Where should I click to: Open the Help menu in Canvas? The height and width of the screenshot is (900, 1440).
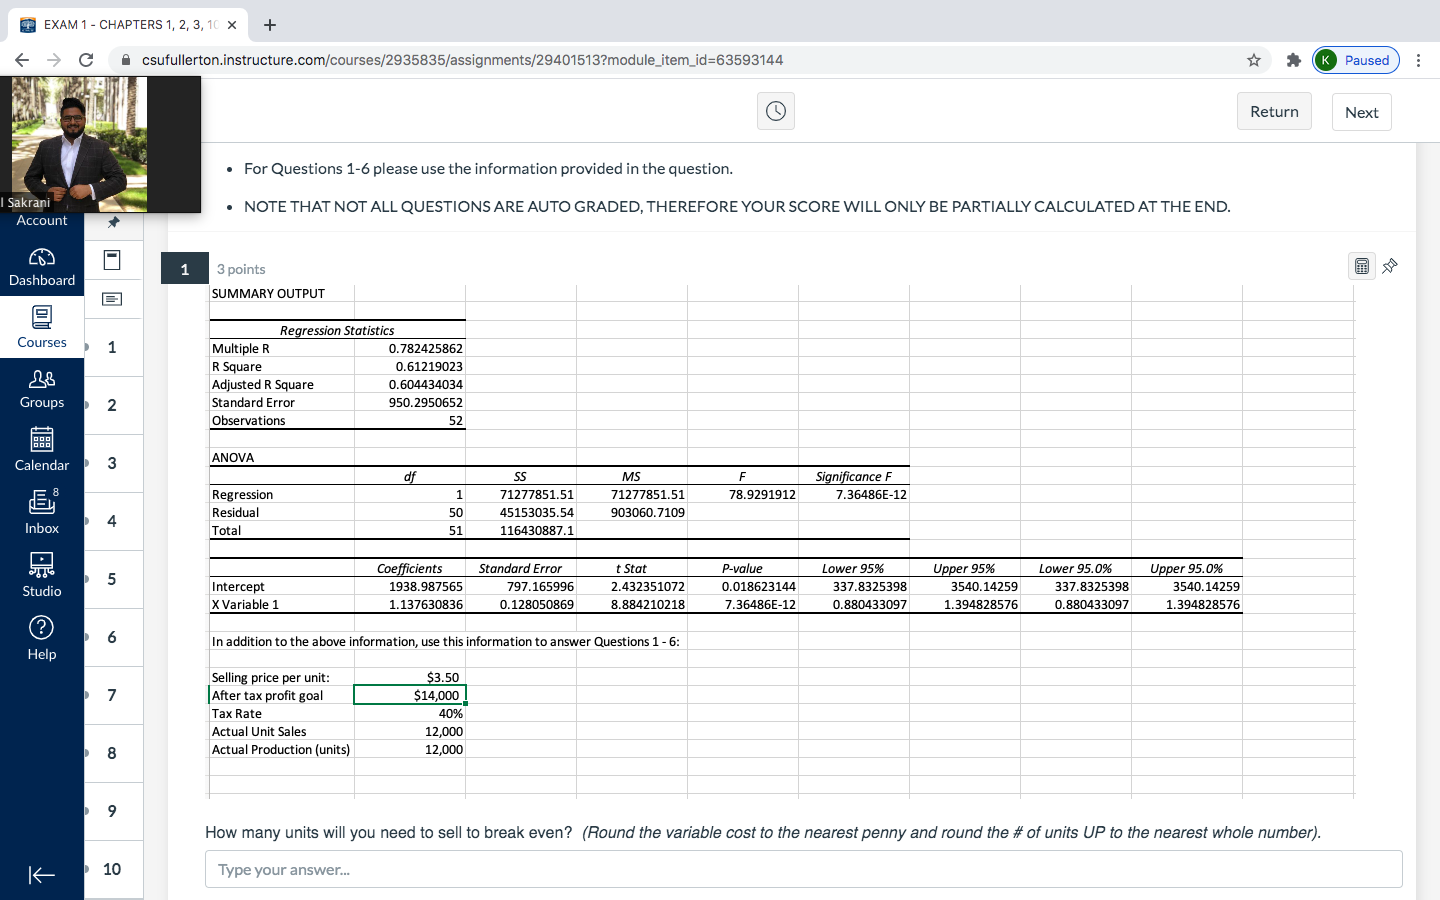[x=42, y=639]
